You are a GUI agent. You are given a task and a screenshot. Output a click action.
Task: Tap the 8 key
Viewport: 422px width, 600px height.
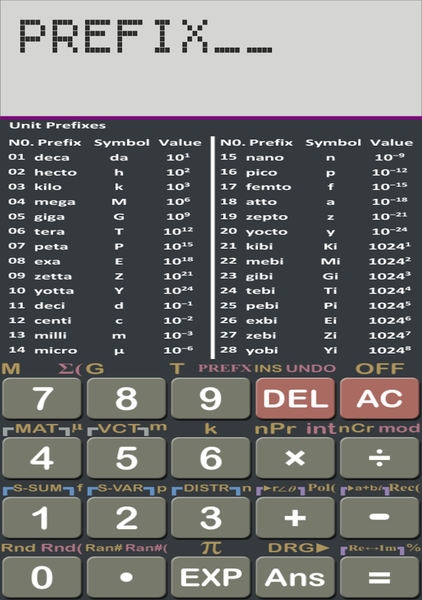click(x=126, y=398)
